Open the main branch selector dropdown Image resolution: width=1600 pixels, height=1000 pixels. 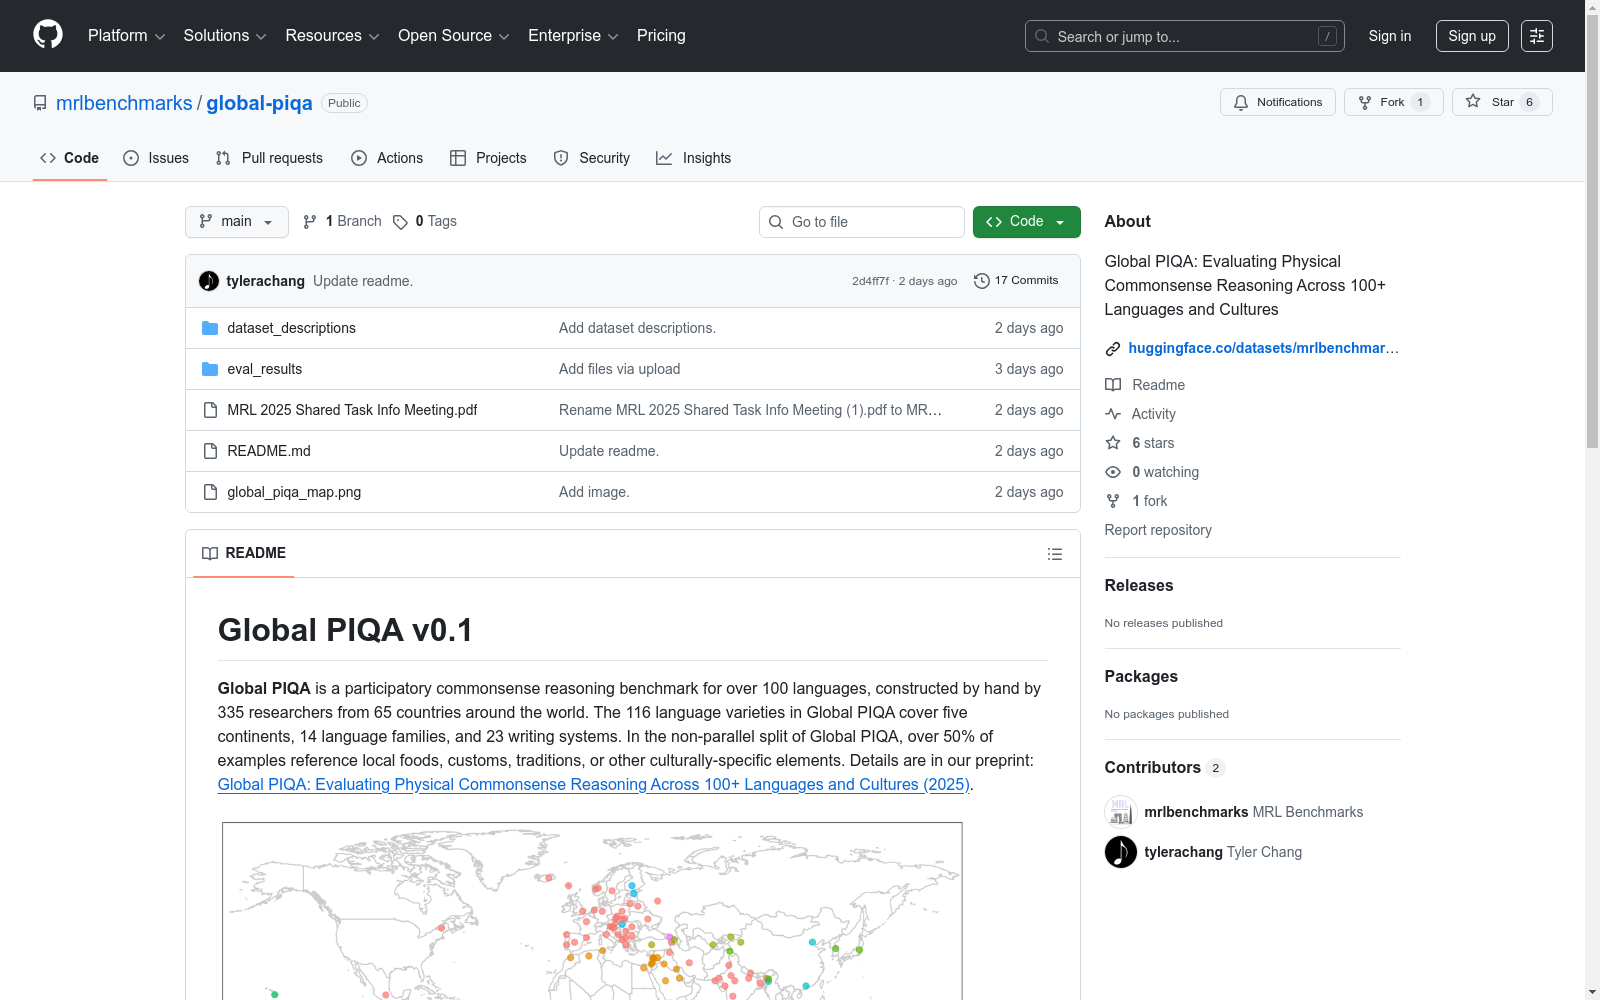point(237,222)
